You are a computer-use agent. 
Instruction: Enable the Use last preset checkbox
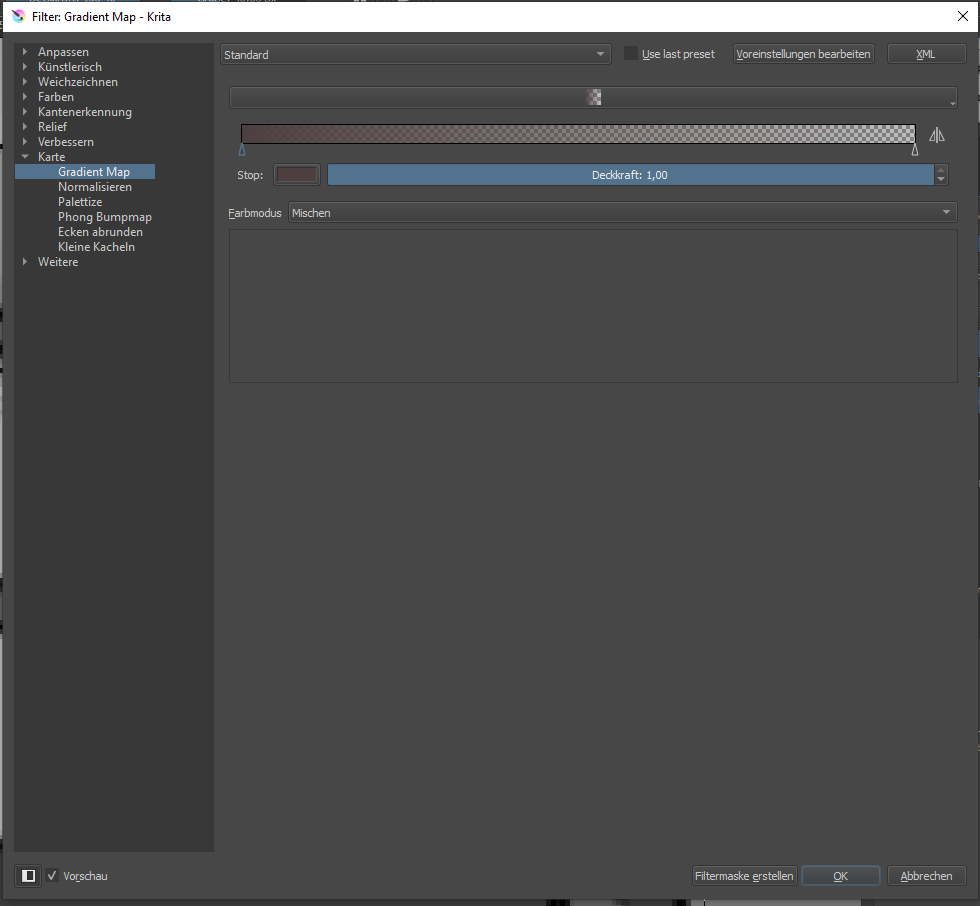pos(631,54)
